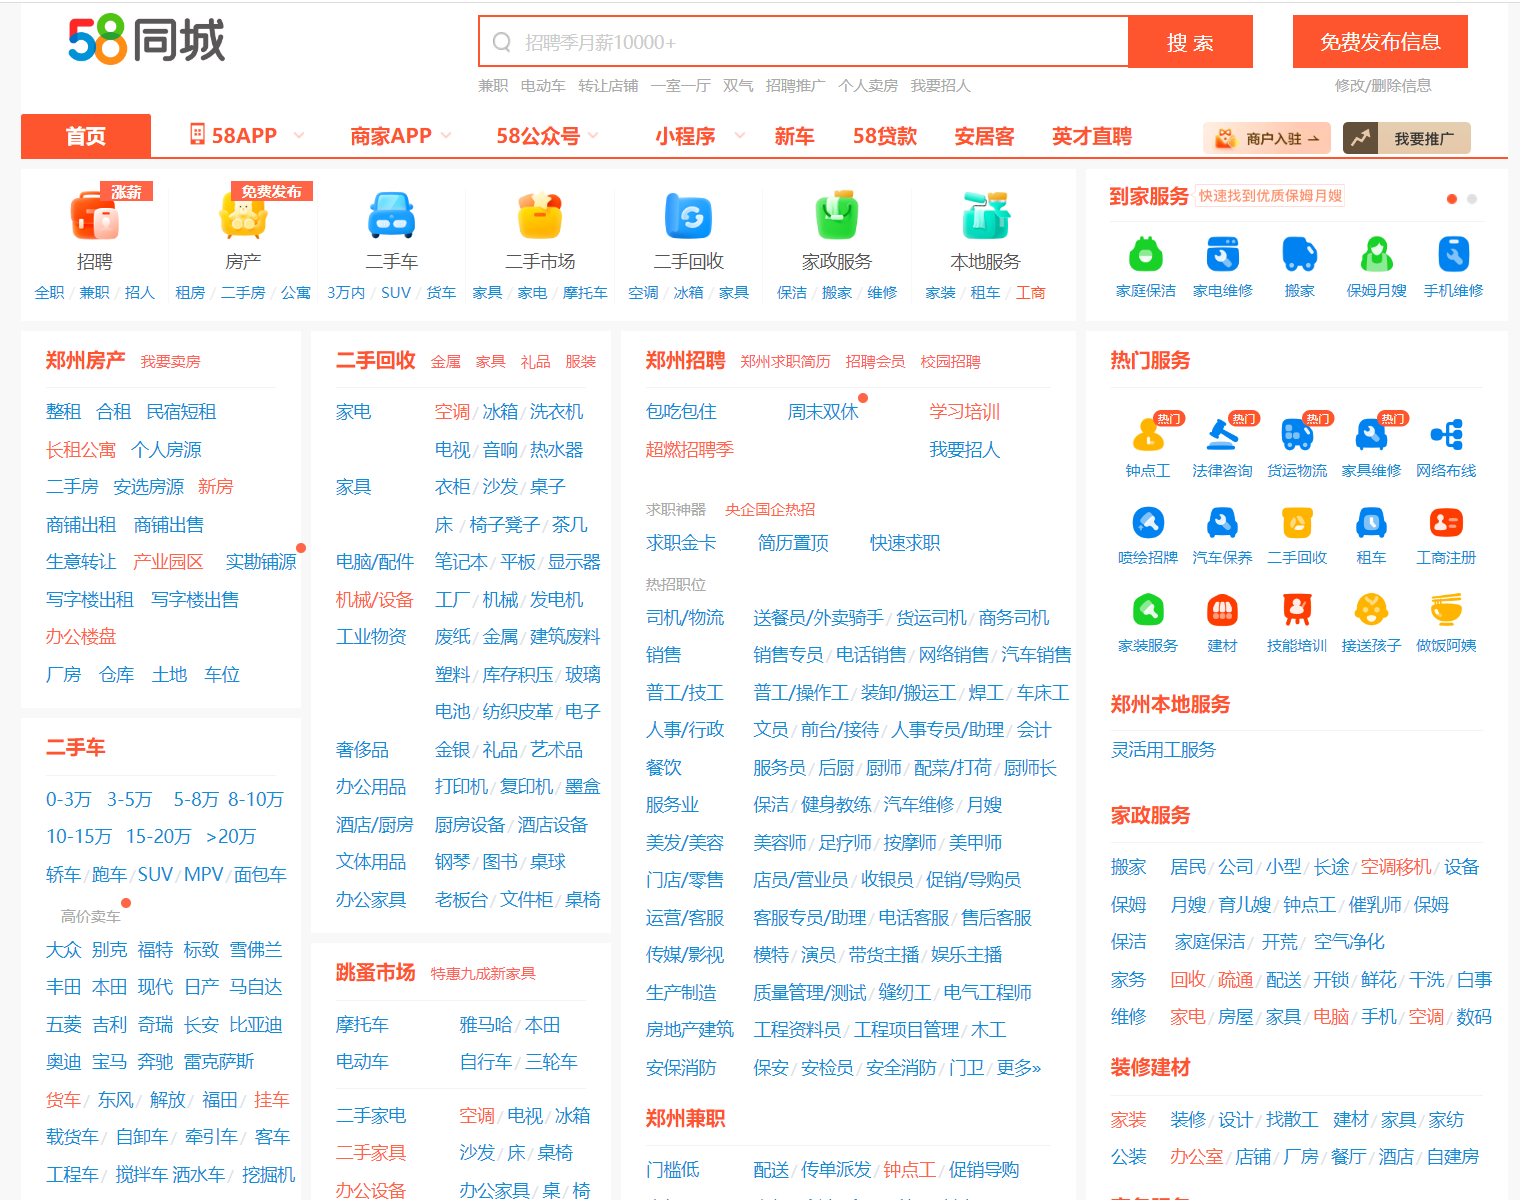Open the 技能培训 service icon
This screenshot has height=1200, width=1520.
(1297, 610)
